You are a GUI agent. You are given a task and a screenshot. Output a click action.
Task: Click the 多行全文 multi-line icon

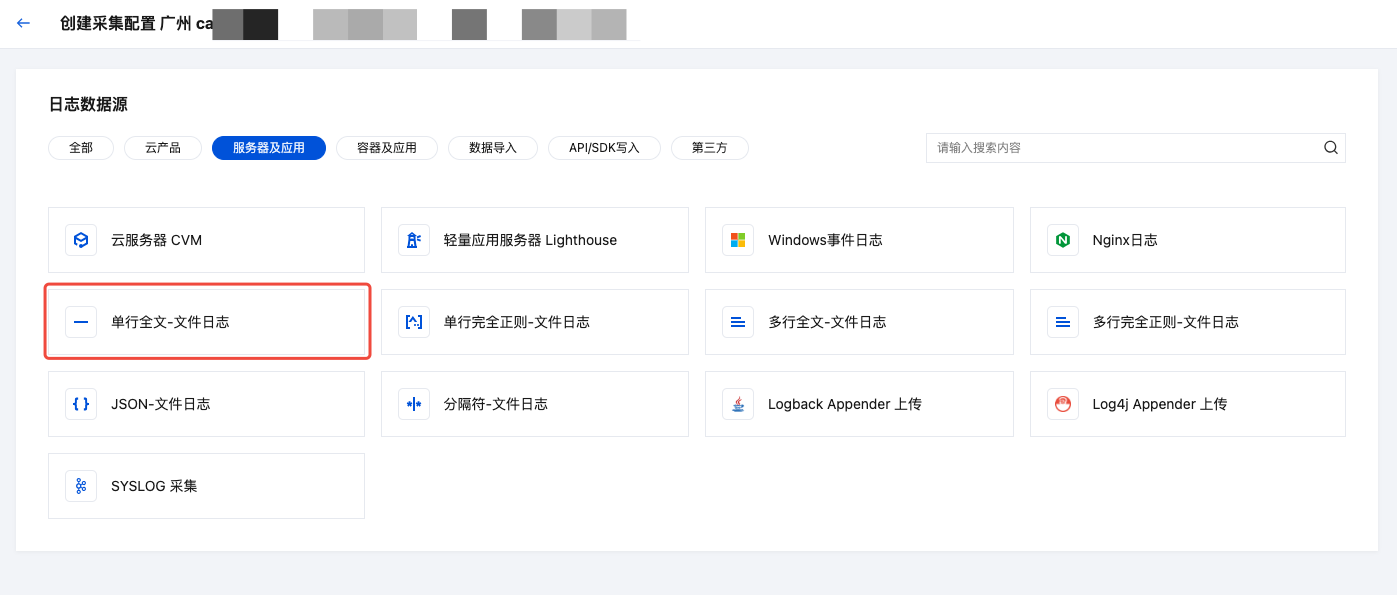coord(738,322)
